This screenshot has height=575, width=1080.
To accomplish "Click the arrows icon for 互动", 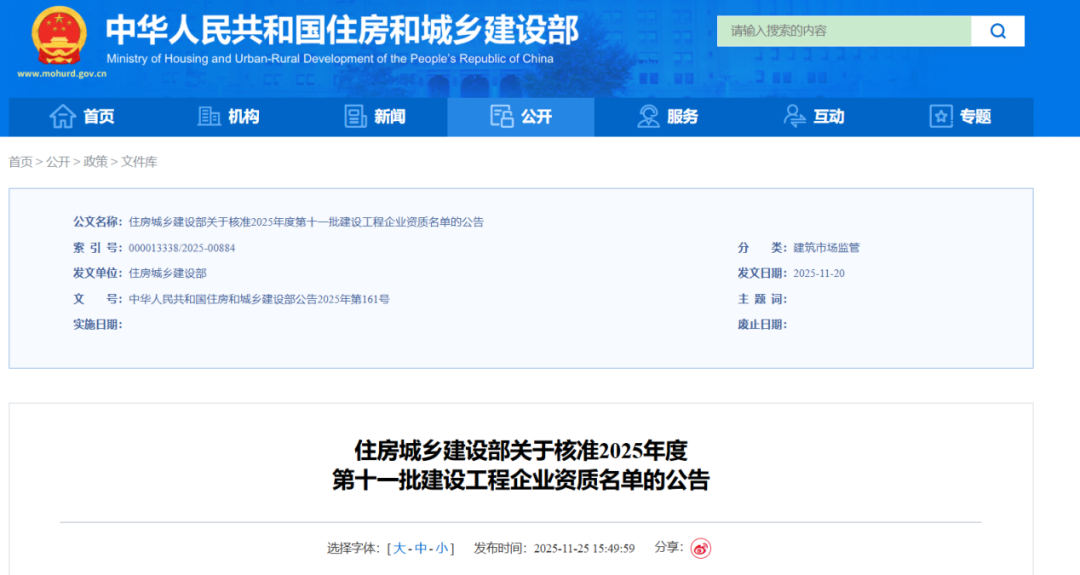I will (x=795, y=117).
